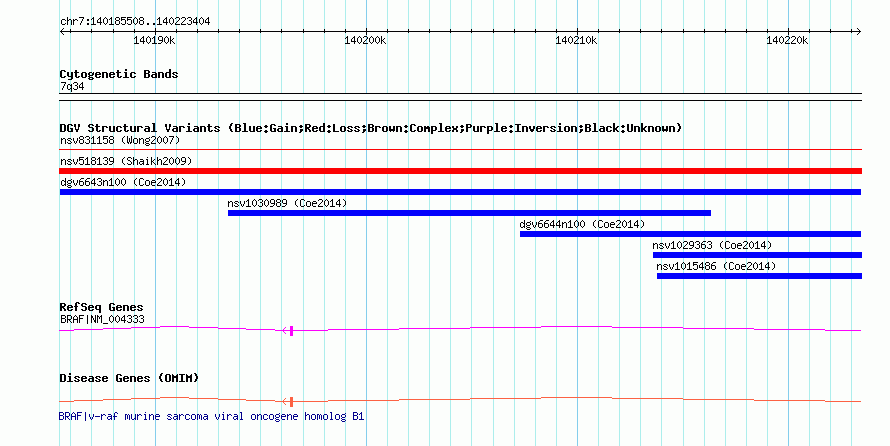The height and width of the screenshot is (446, 890).
Task: Click the RefSeq Genes track title
Action: click(x=101, y=307)
